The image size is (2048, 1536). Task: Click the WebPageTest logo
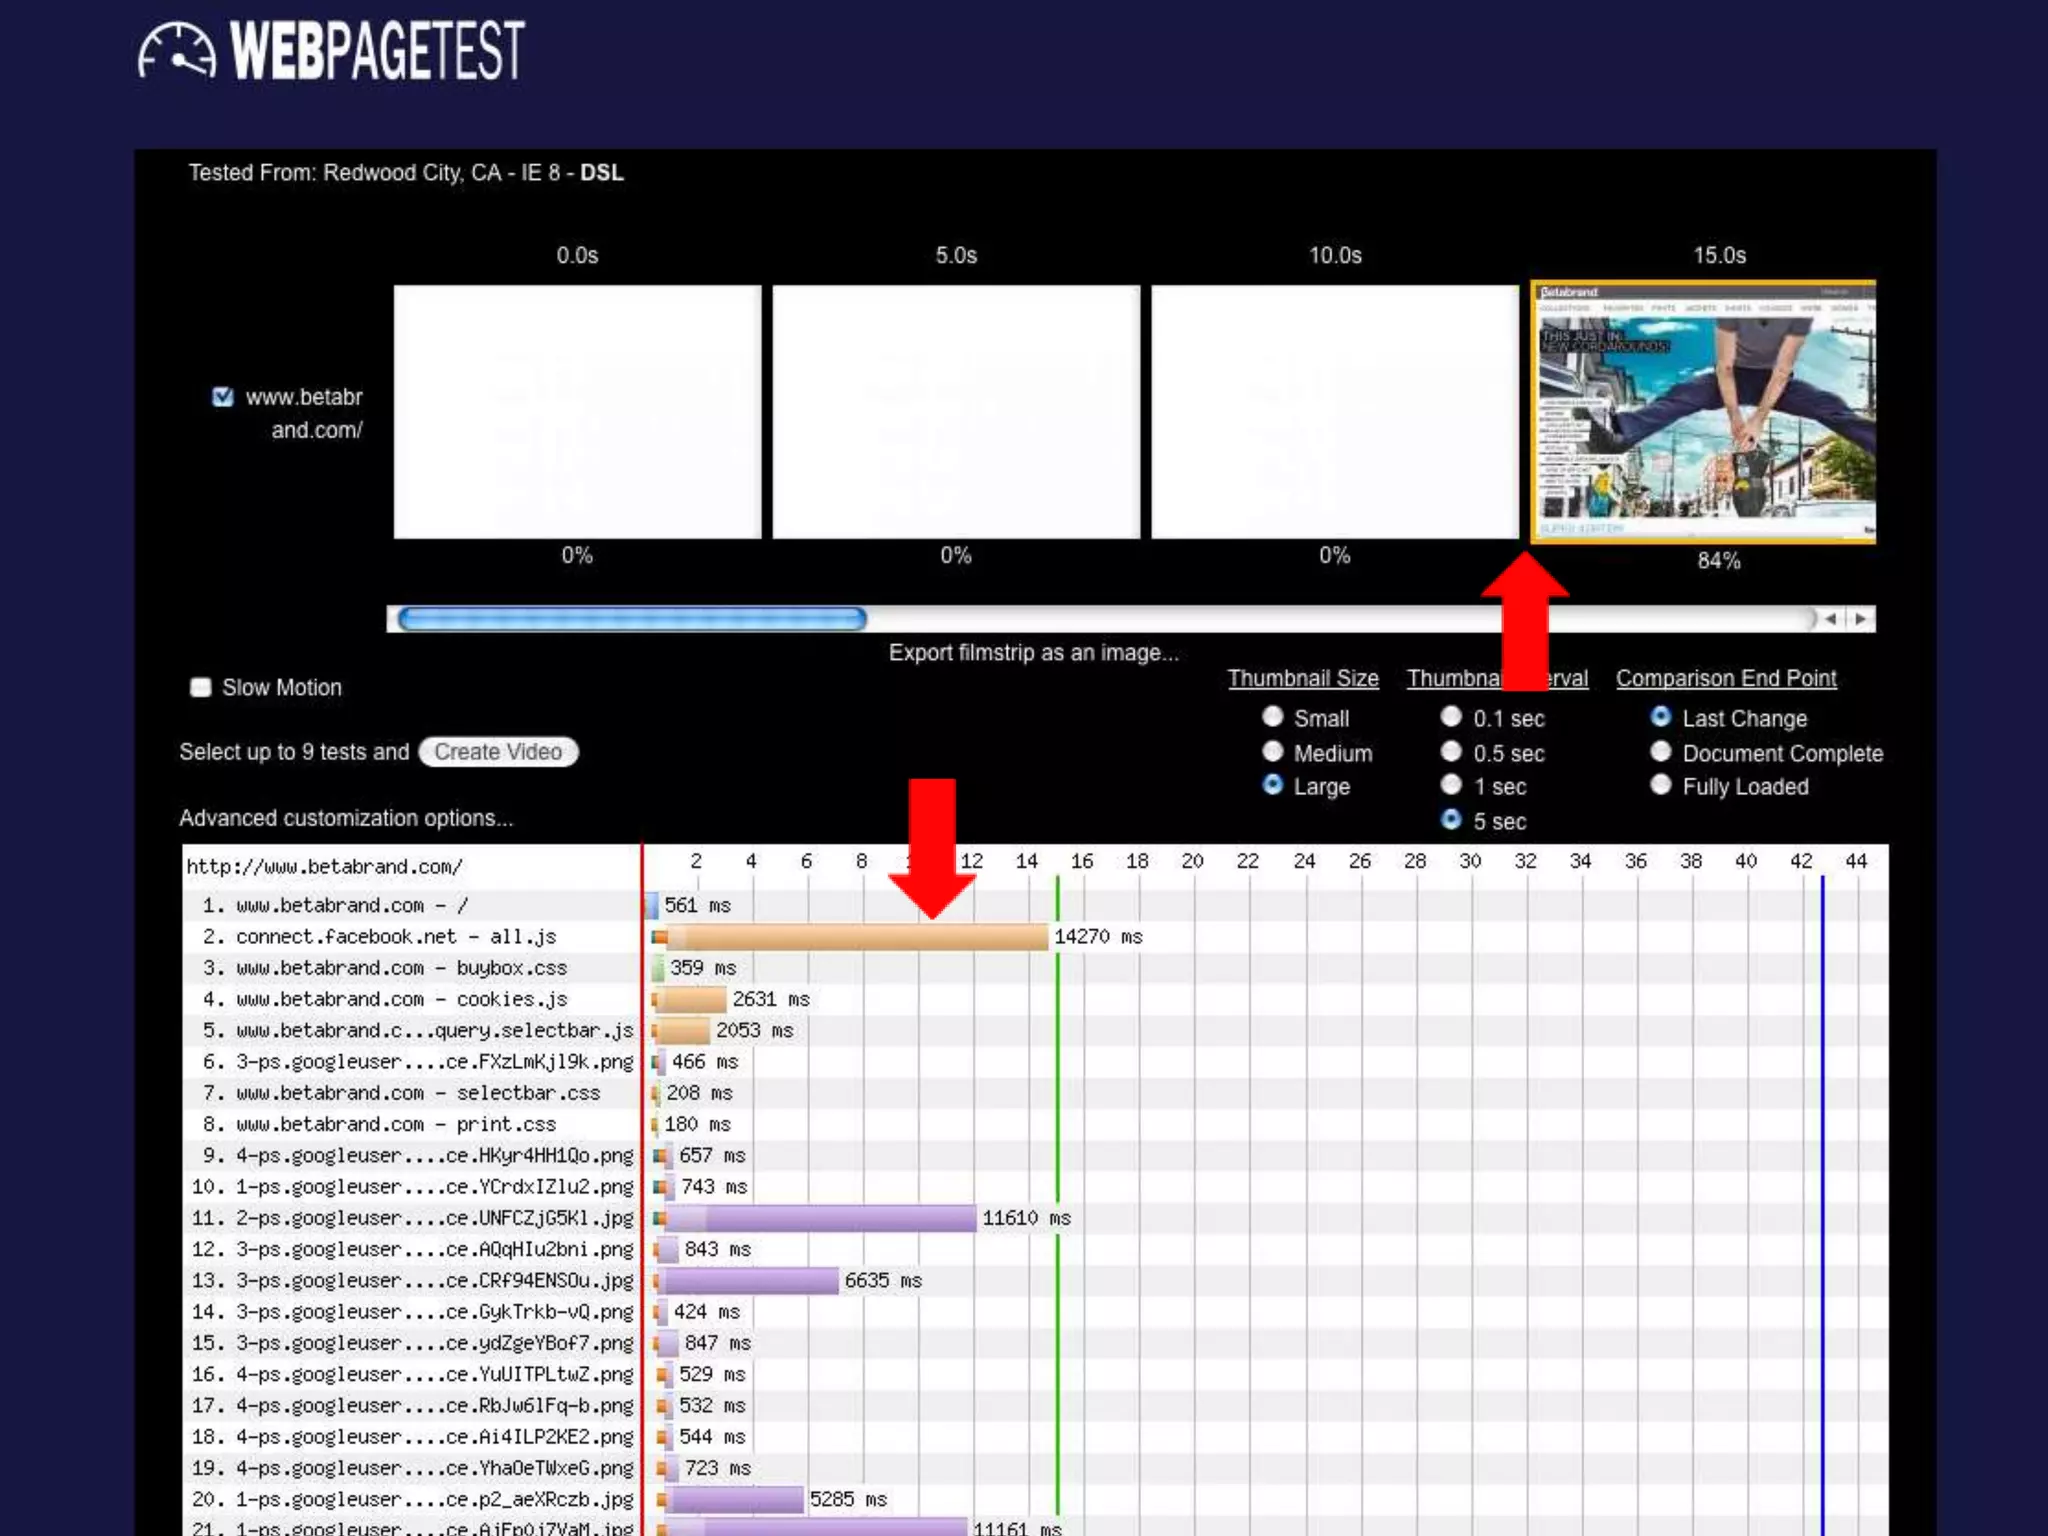pos(331,50)
